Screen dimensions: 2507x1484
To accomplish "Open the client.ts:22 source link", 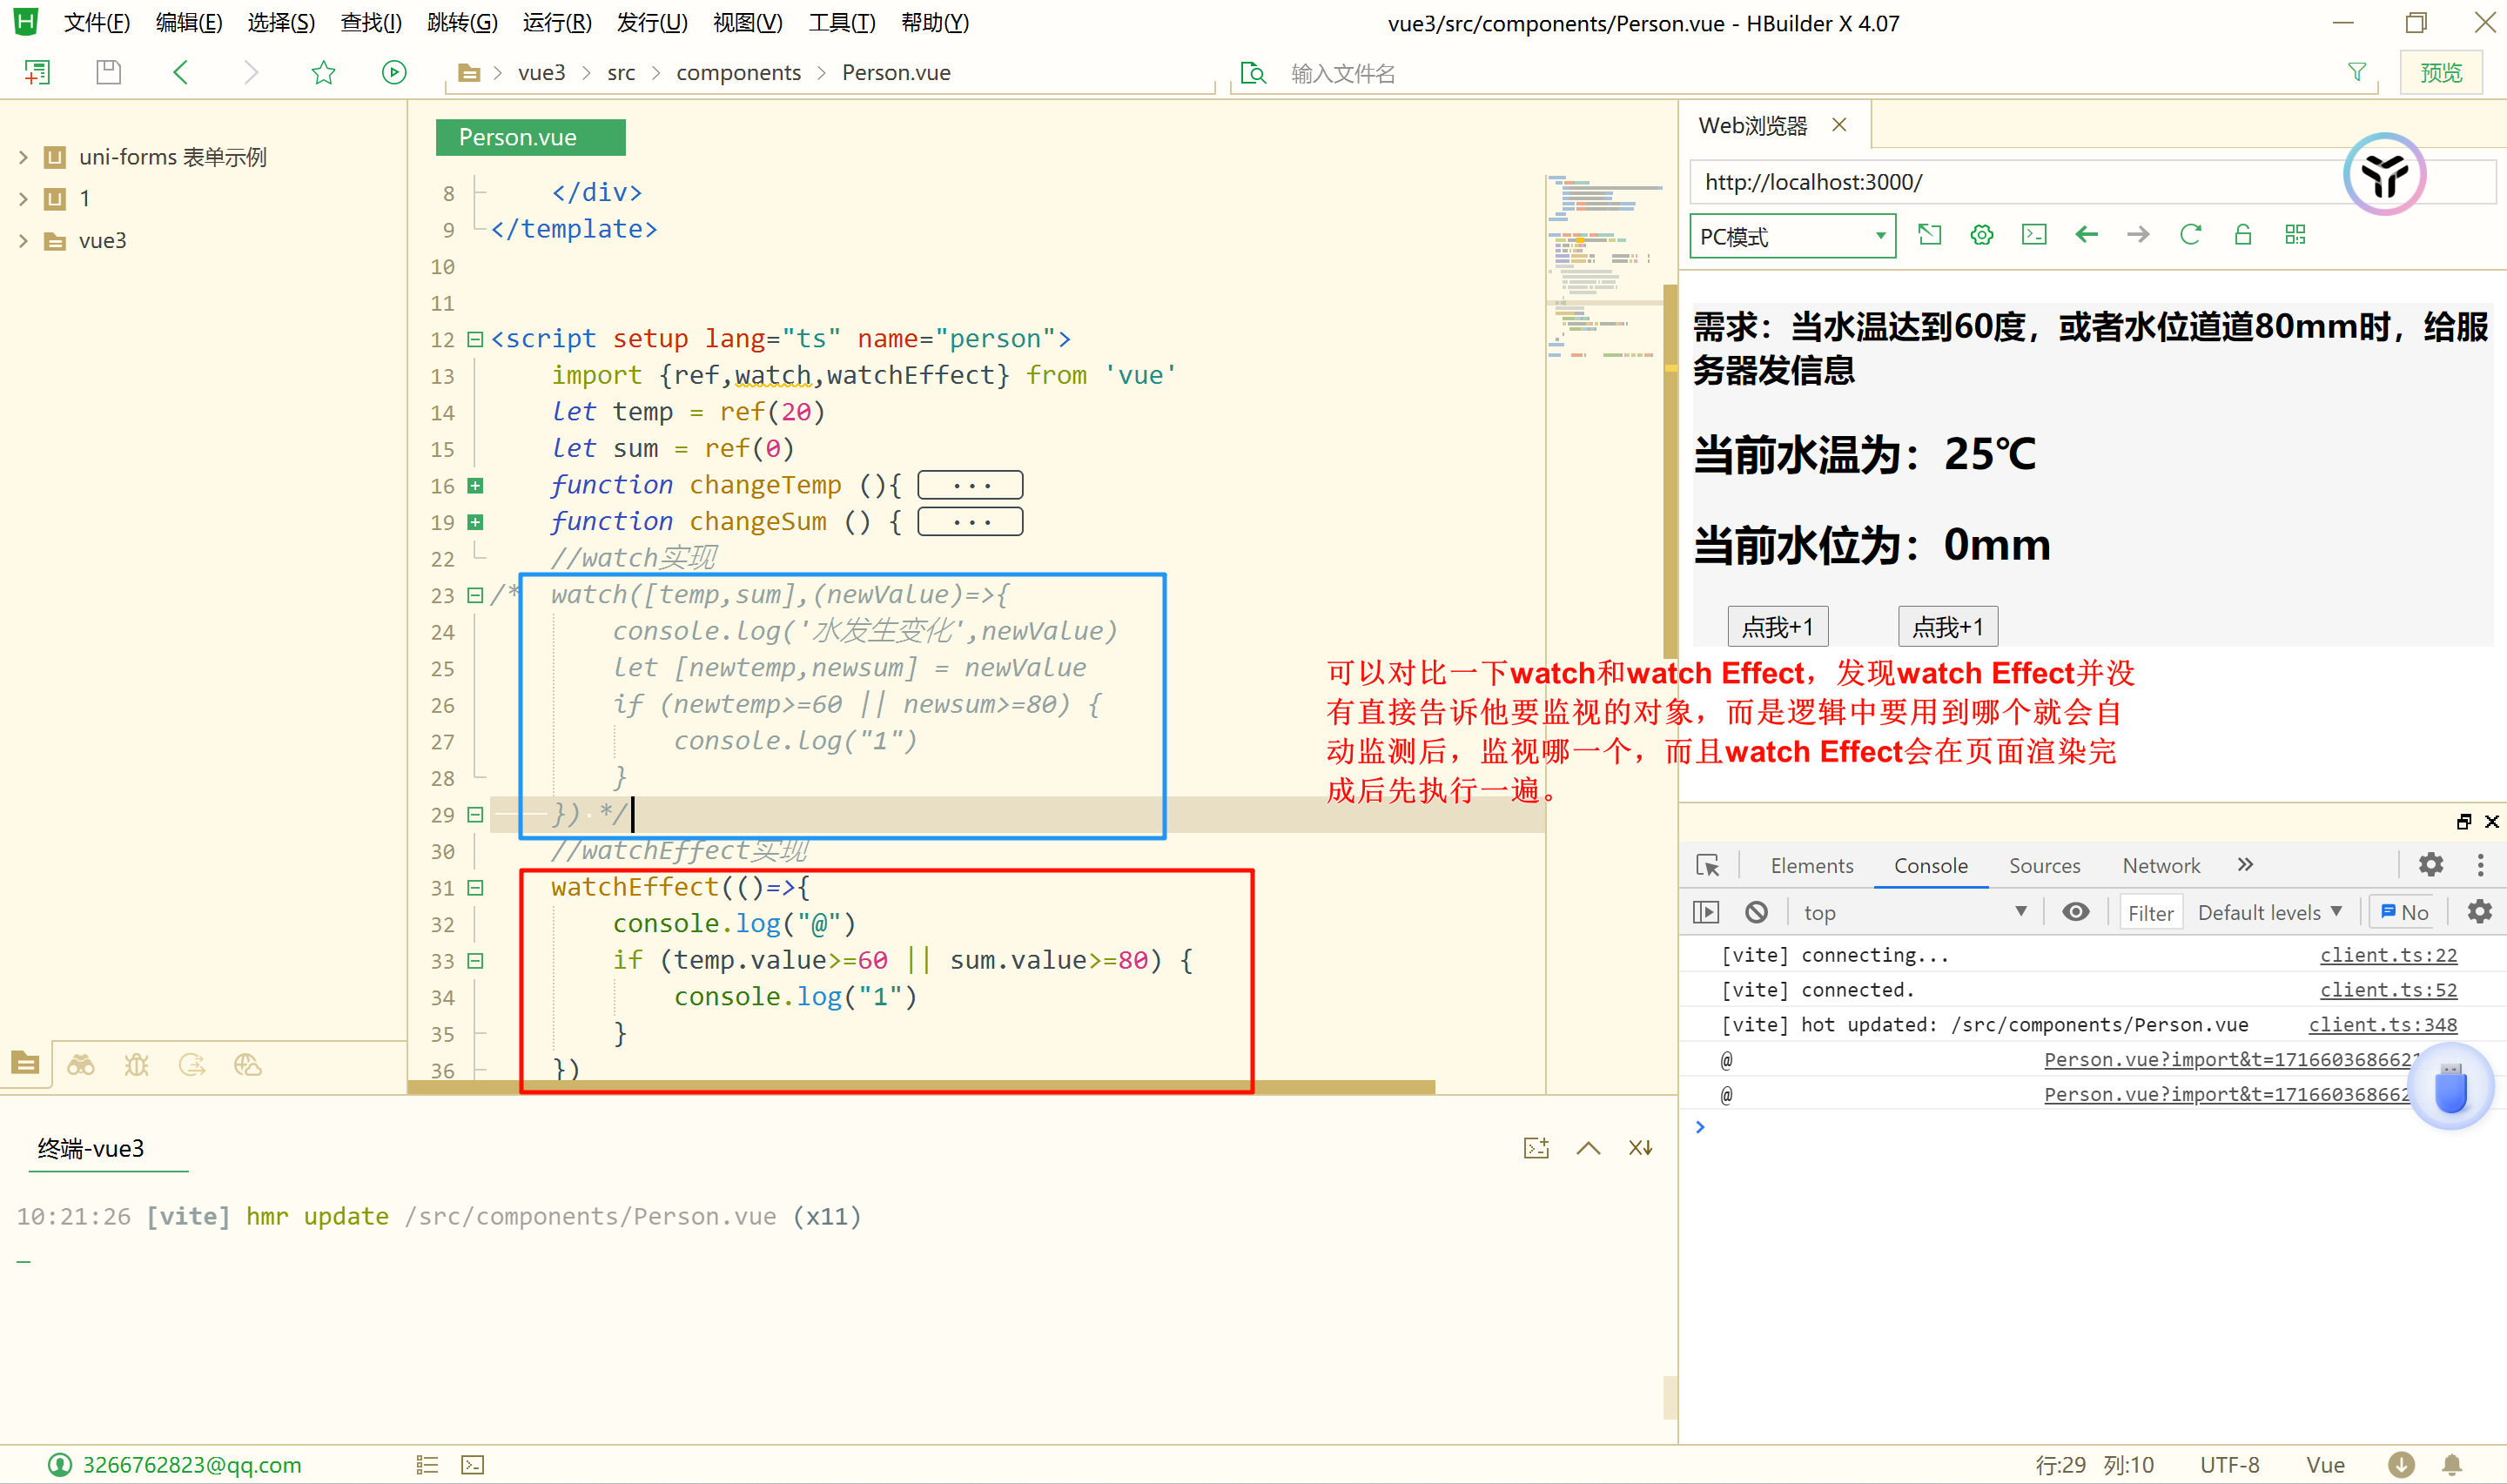I will point(2387,955).
